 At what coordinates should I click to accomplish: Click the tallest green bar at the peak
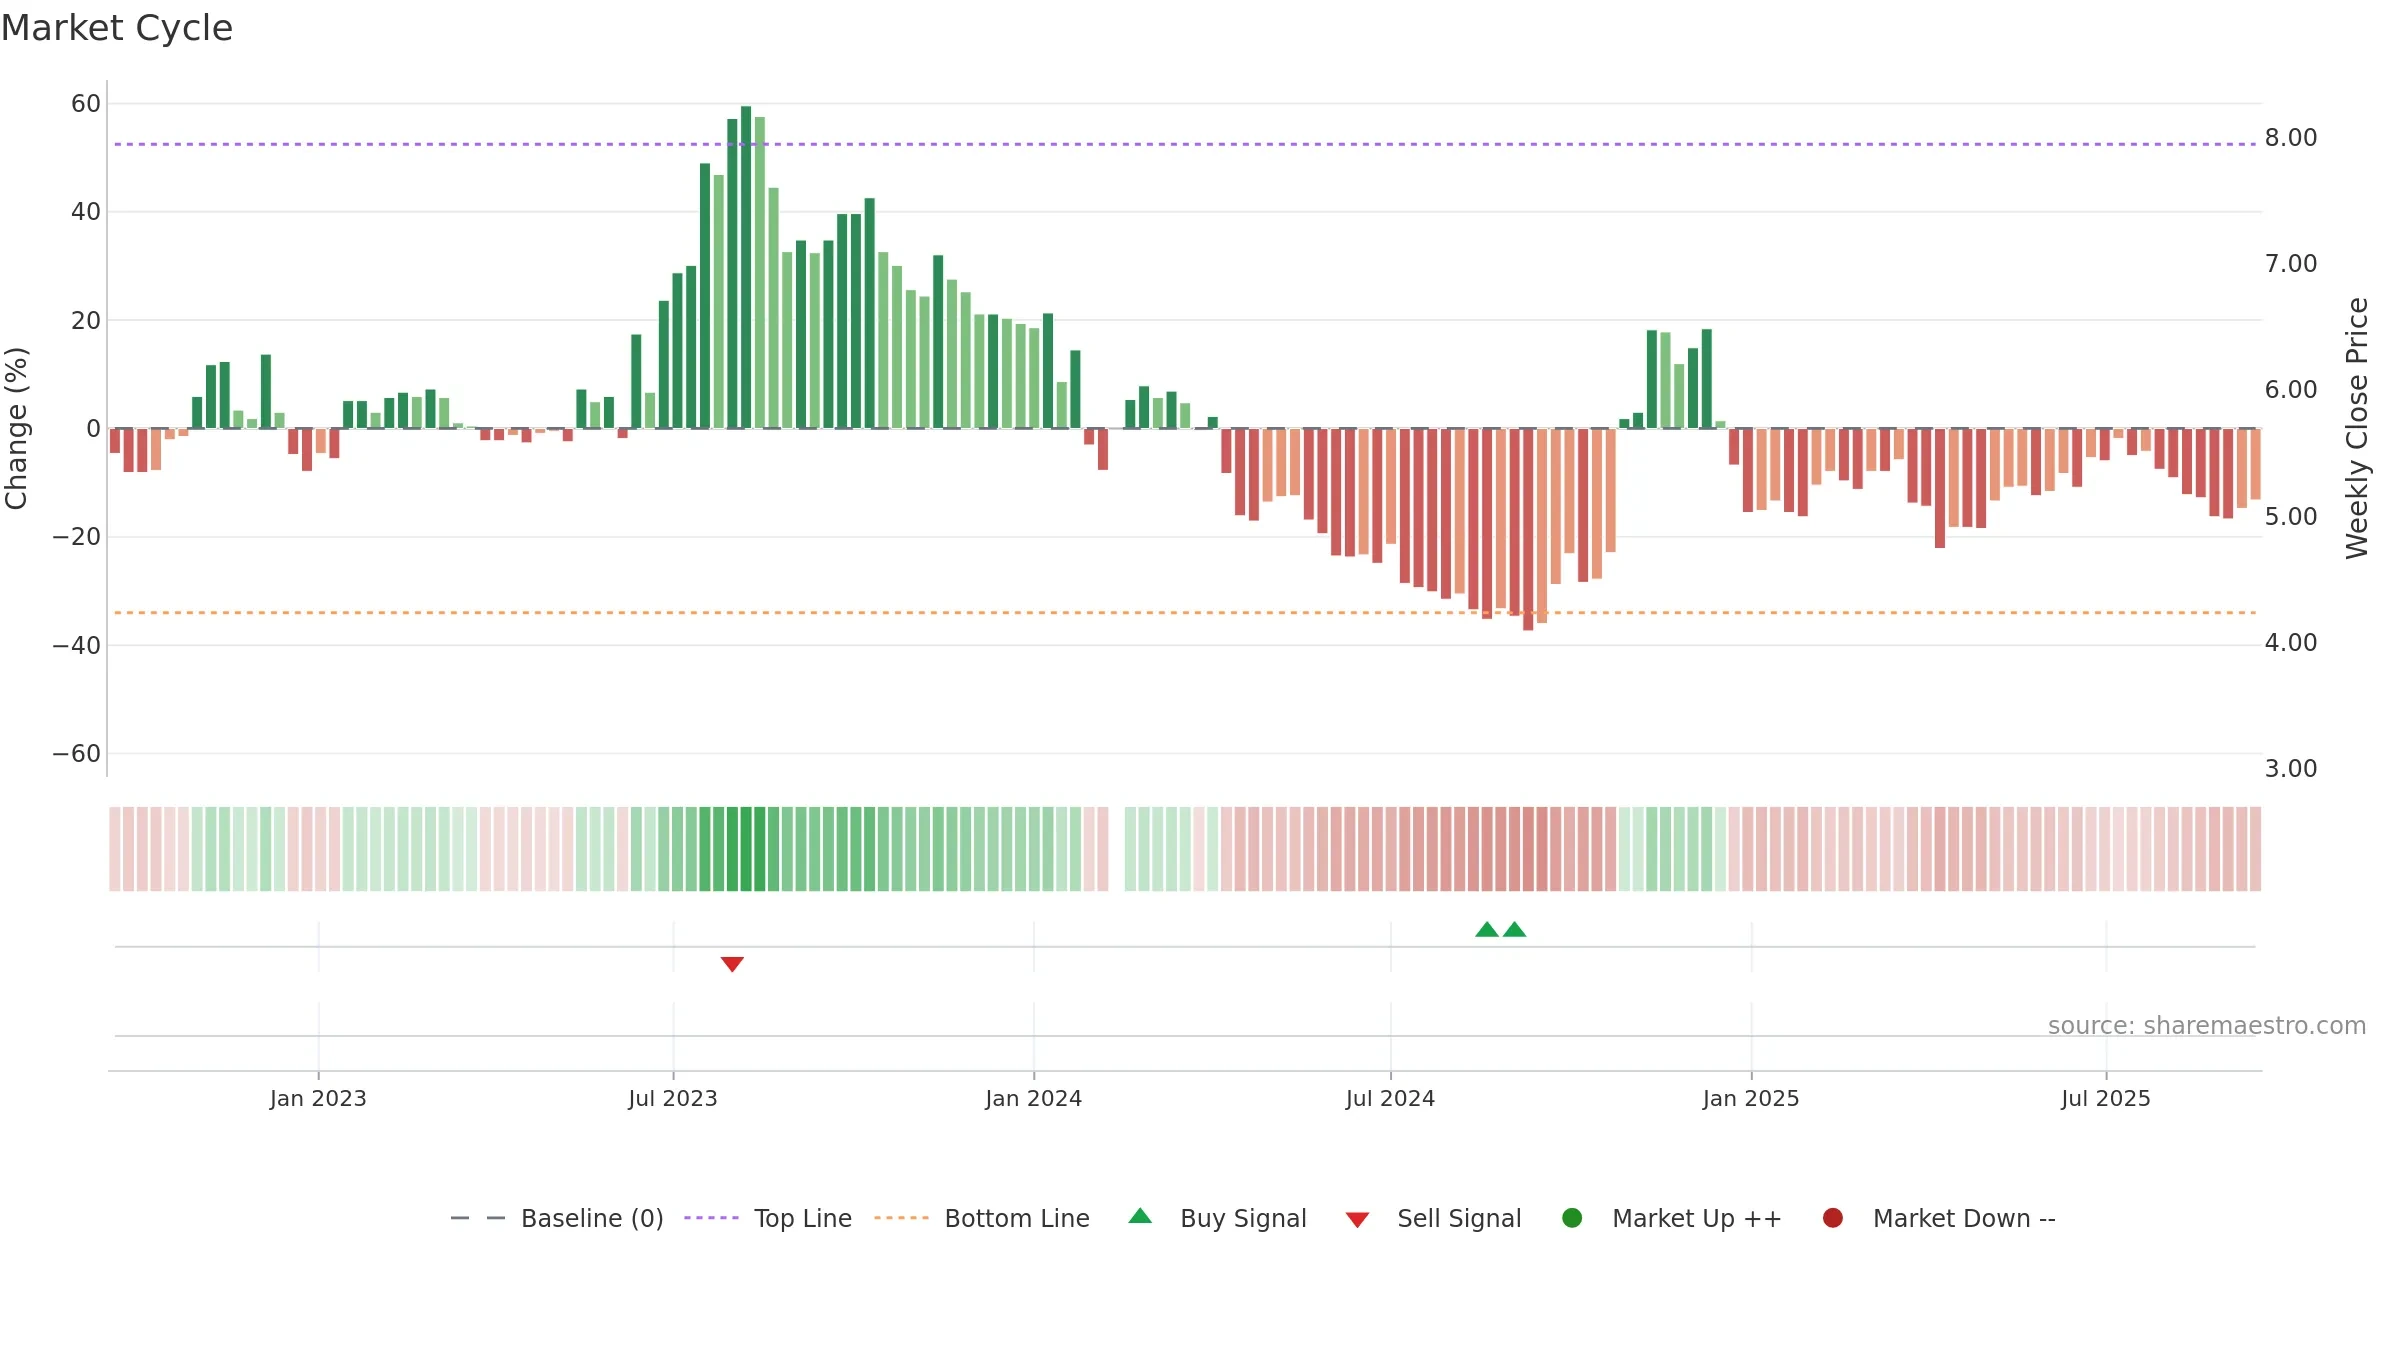coord(746,267)
